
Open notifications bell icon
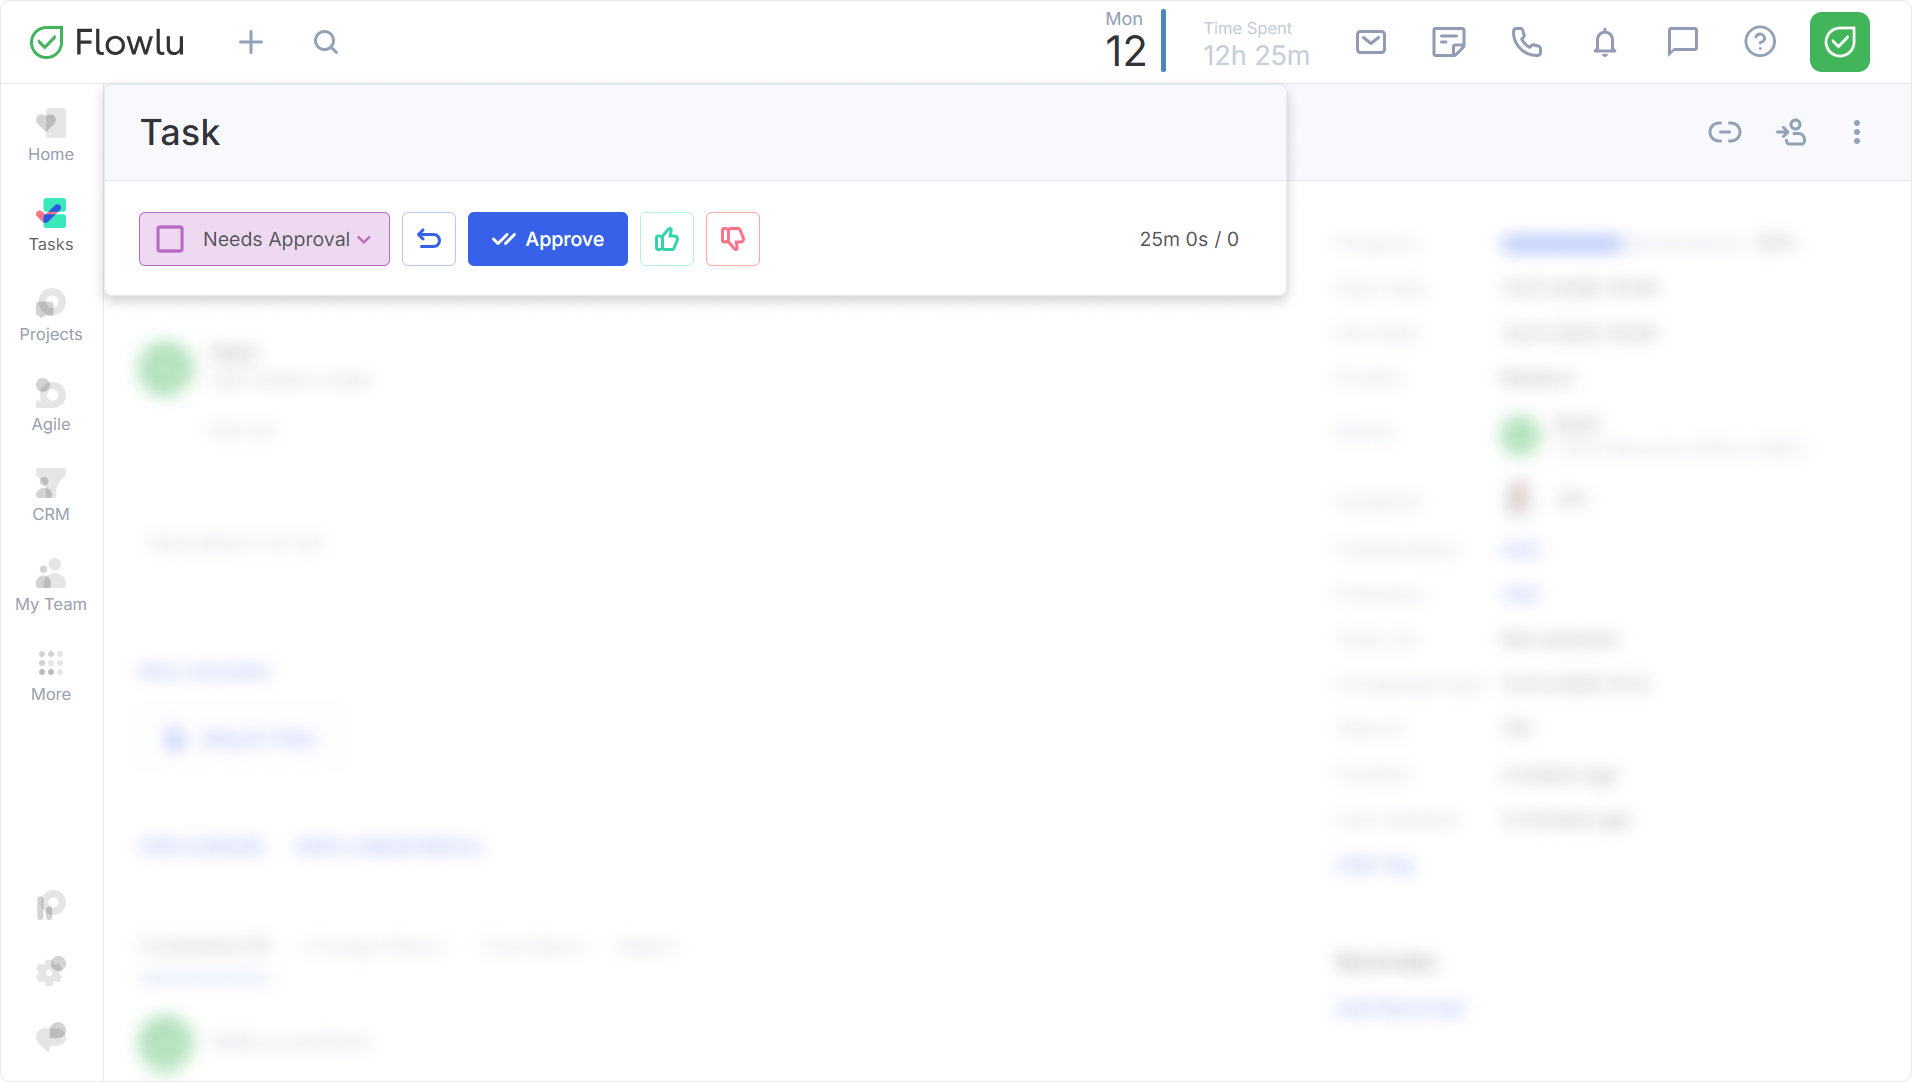click(1604, 42)
